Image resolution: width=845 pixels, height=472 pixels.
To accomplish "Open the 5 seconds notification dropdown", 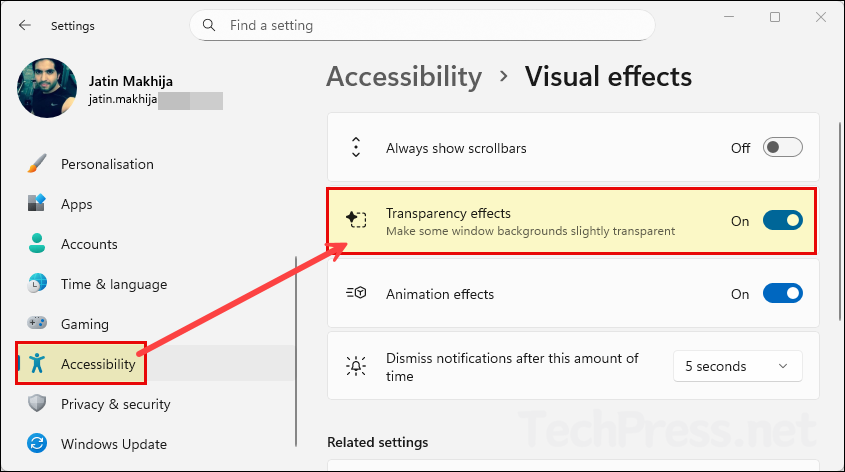I will click(x=737, y=366).
